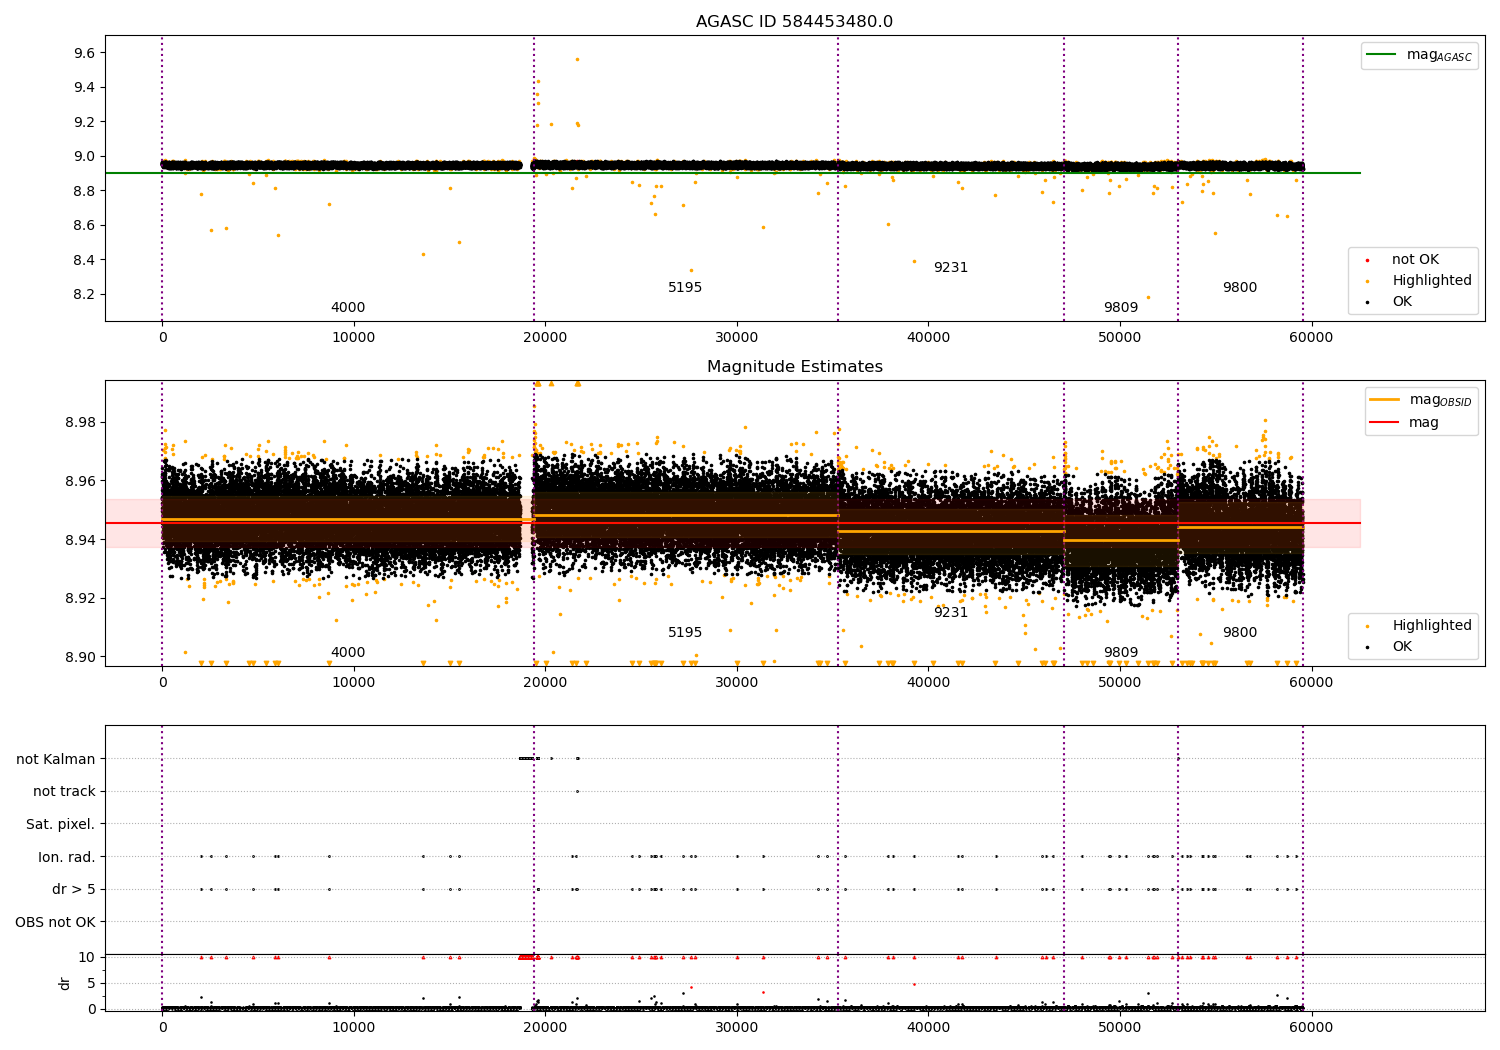Click y-axis tick 8.4 in the top plot
Viewport: 1500px width, 1050px height.
pyautogui.click(x=84, y=260)
